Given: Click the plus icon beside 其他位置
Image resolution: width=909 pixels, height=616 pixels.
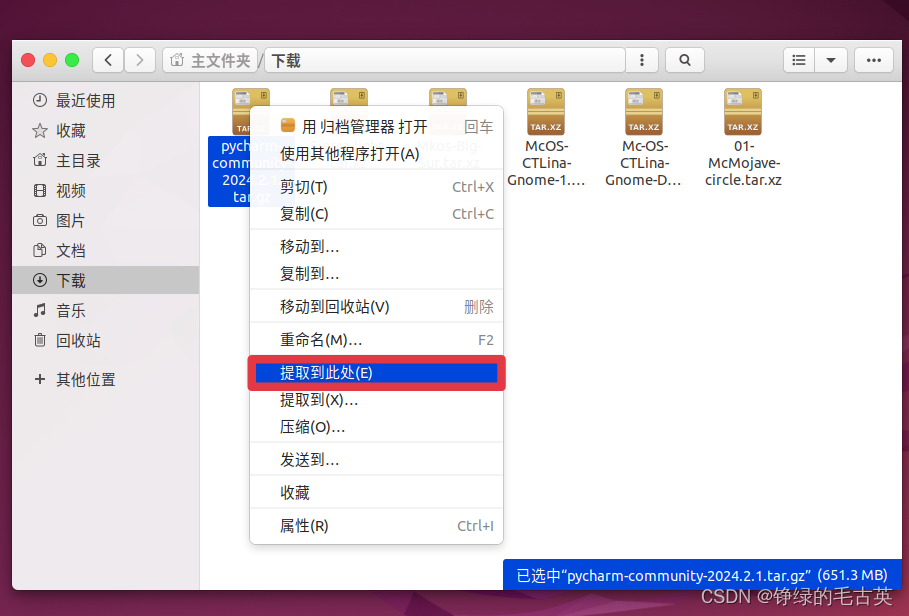Looking at the screenshot, I should (39, 380).
